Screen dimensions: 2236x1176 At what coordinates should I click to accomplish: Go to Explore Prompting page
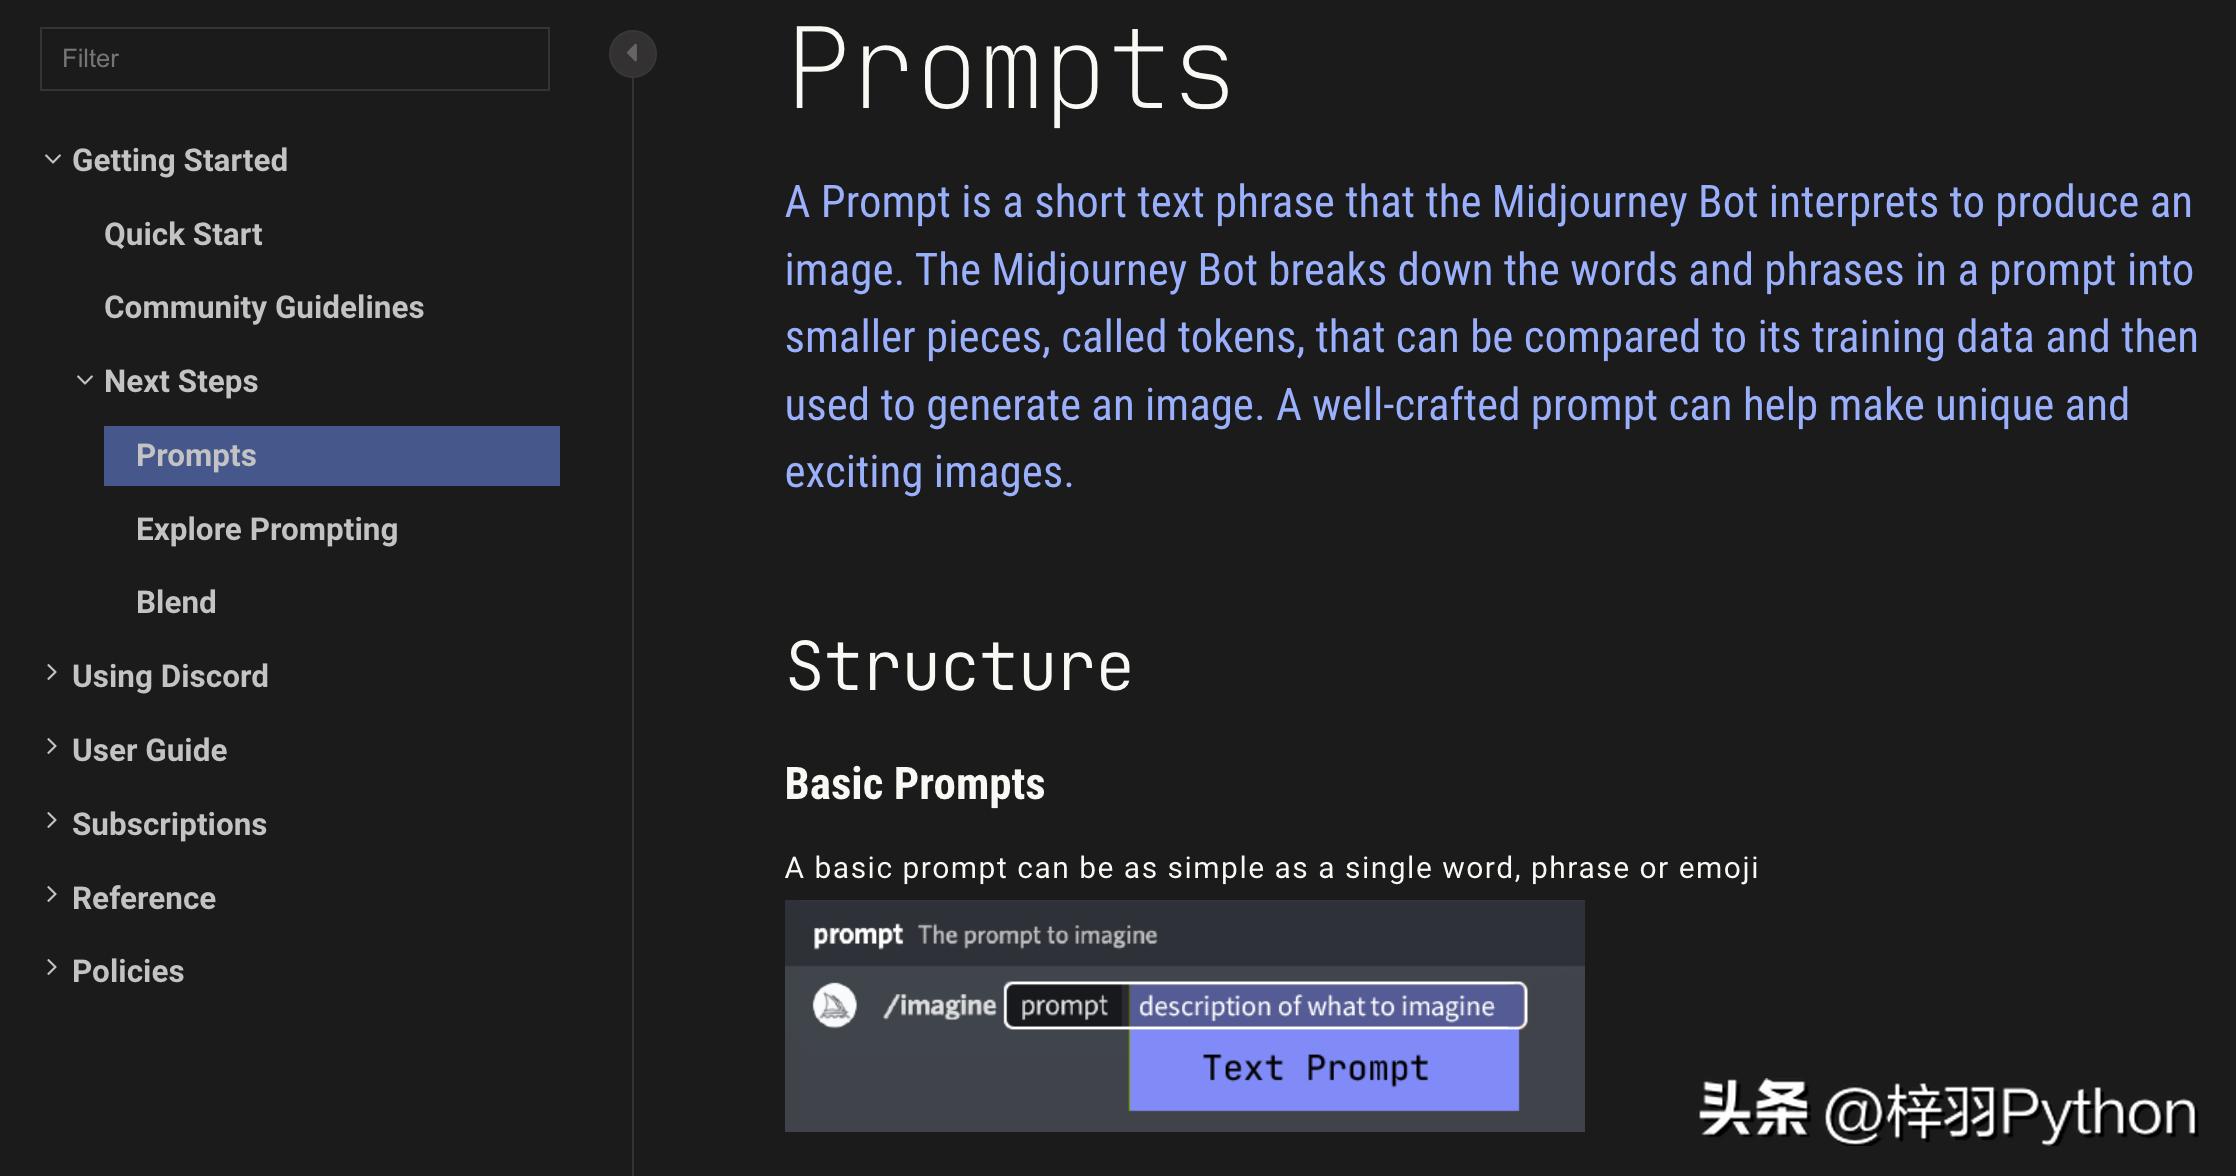(267, 529)
